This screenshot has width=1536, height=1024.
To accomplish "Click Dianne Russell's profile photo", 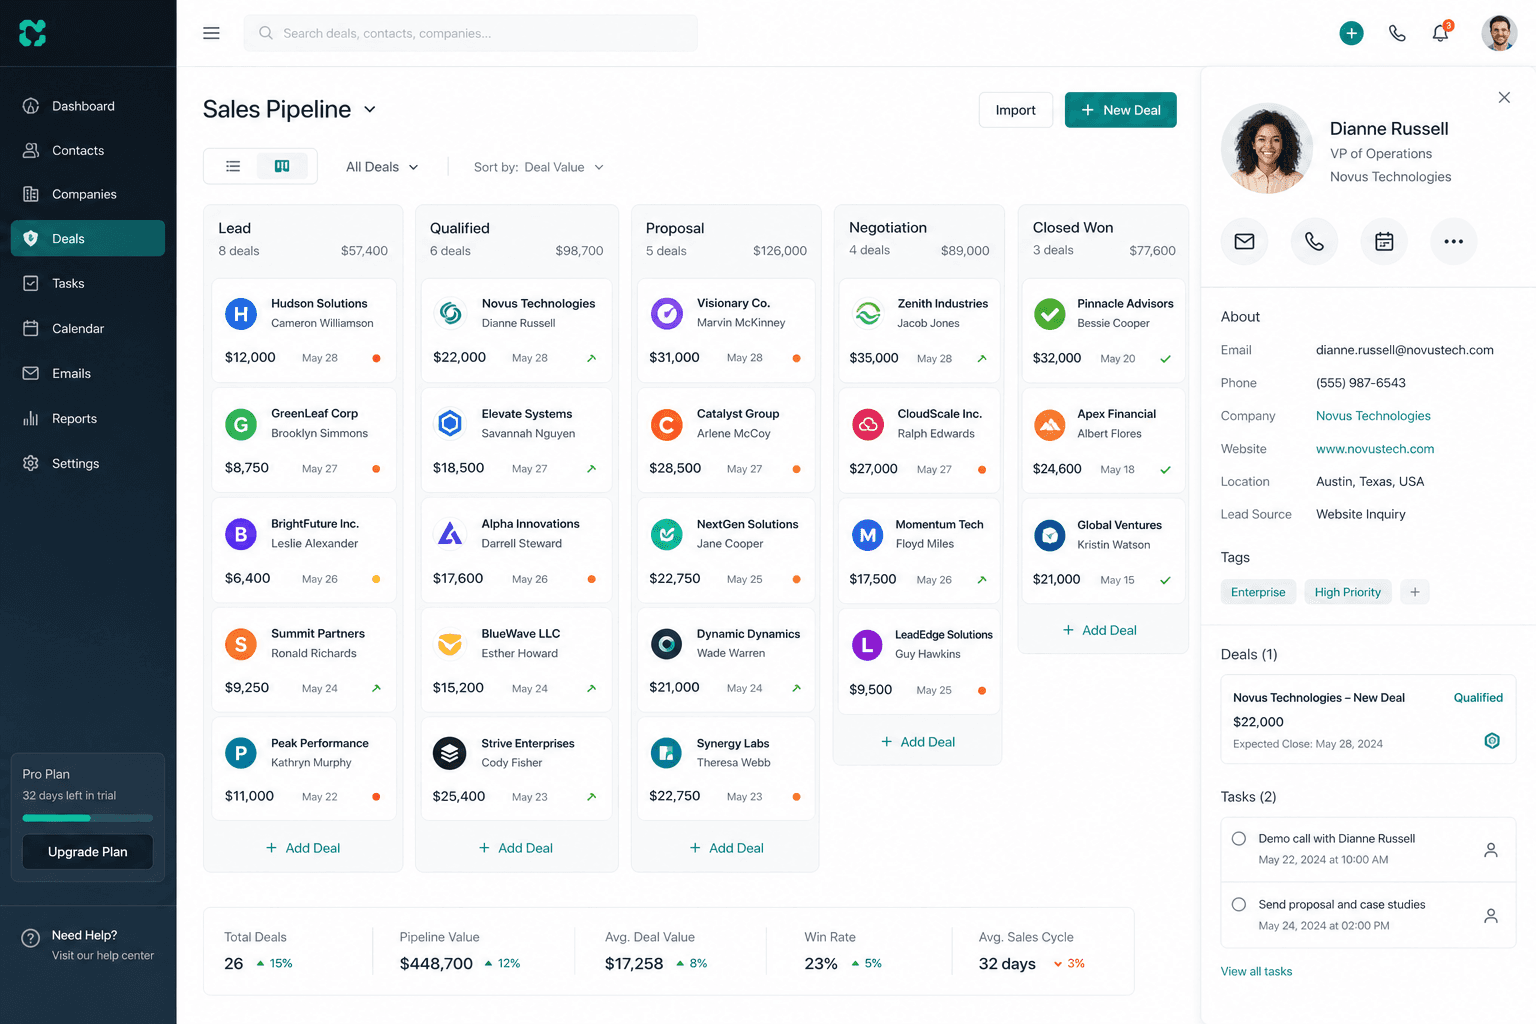I will [1267, 148].
